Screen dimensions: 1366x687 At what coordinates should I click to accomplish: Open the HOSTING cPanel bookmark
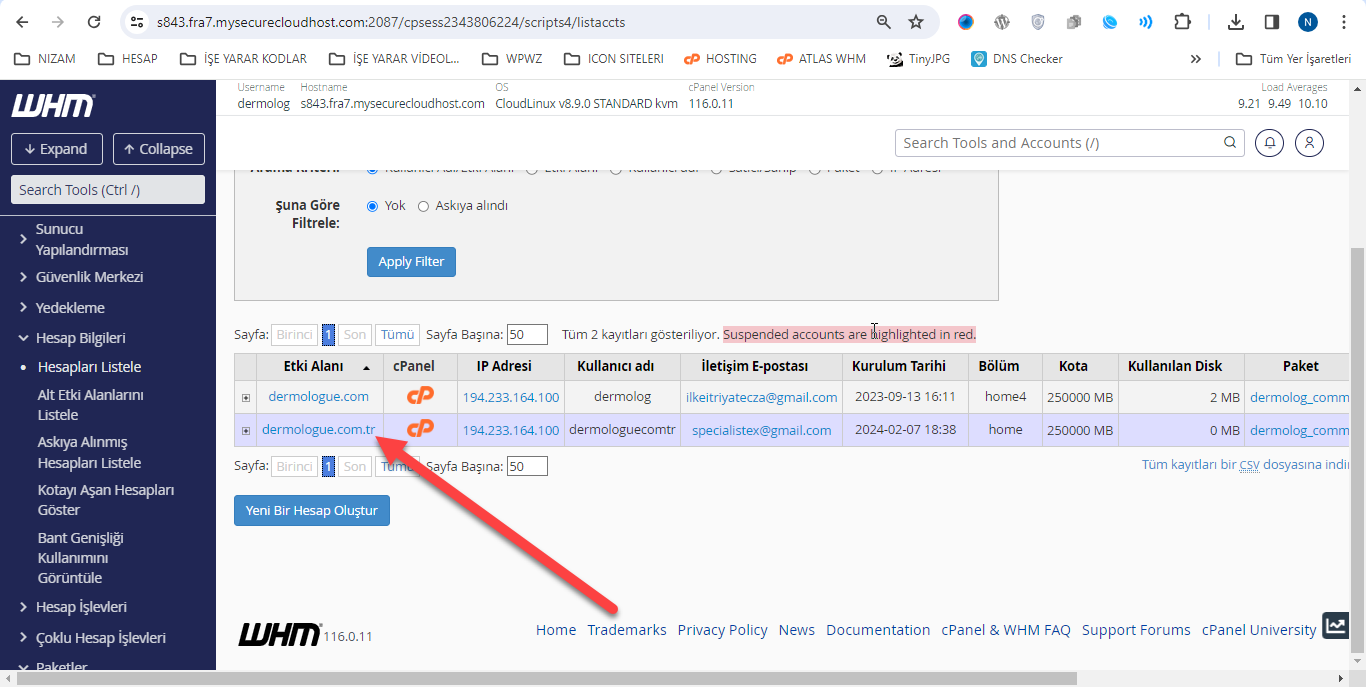[720, 59]
